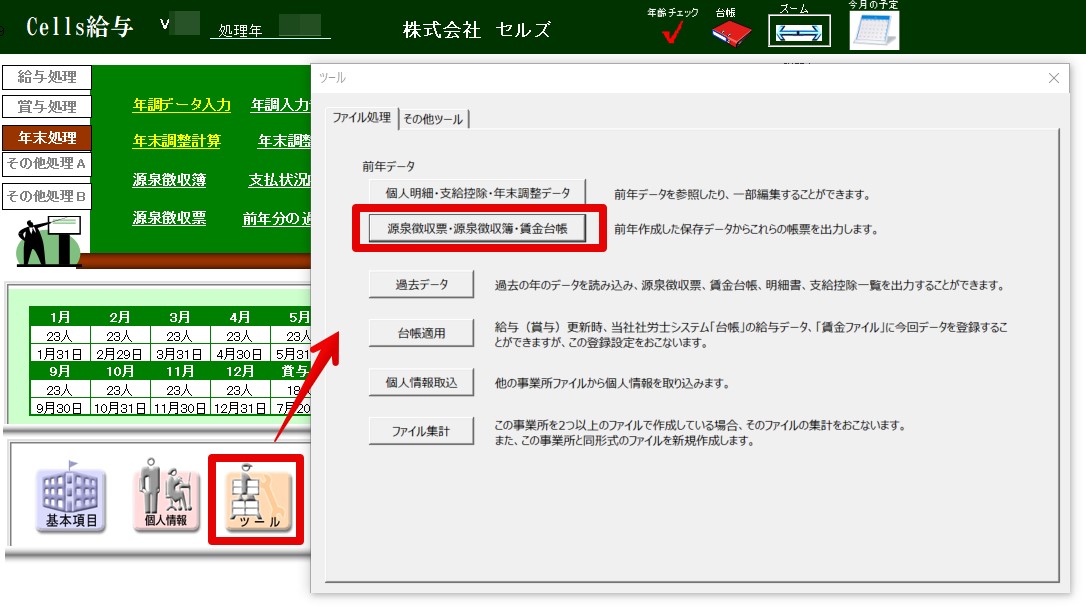Close the ツール dialog window
1086x610 pixels.
click(x=1053, y=78)
